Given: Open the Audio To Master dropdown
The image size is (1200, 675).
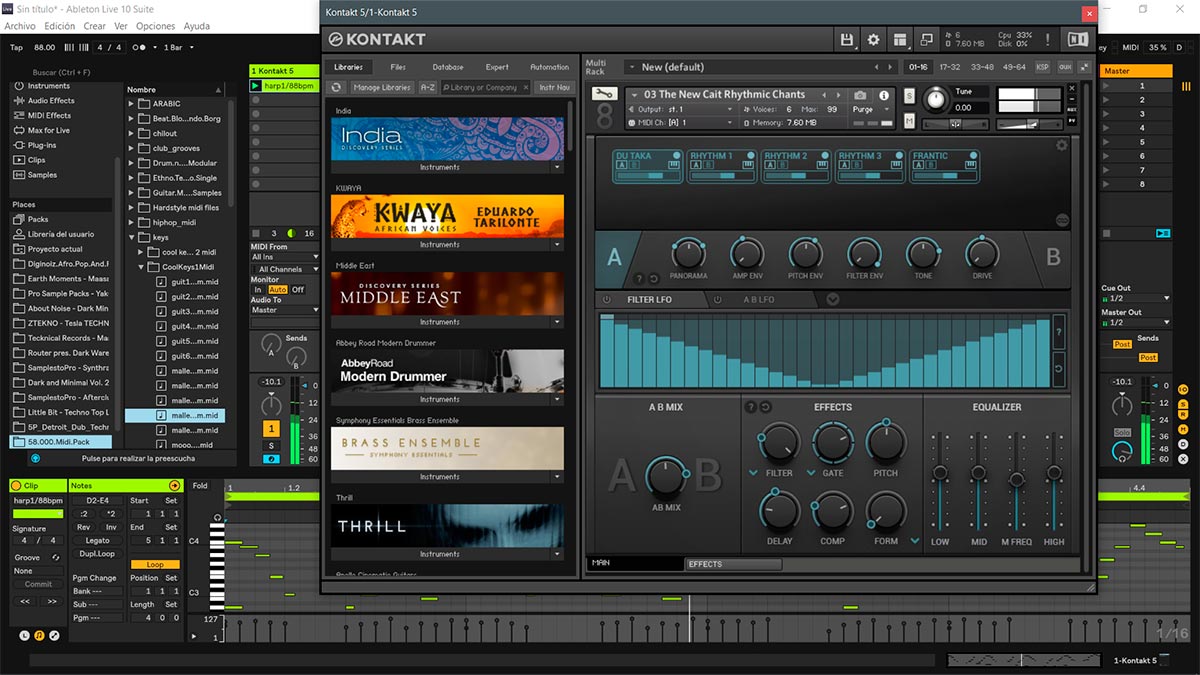Looking at the screenshot, I should click(x=284, y=310).
